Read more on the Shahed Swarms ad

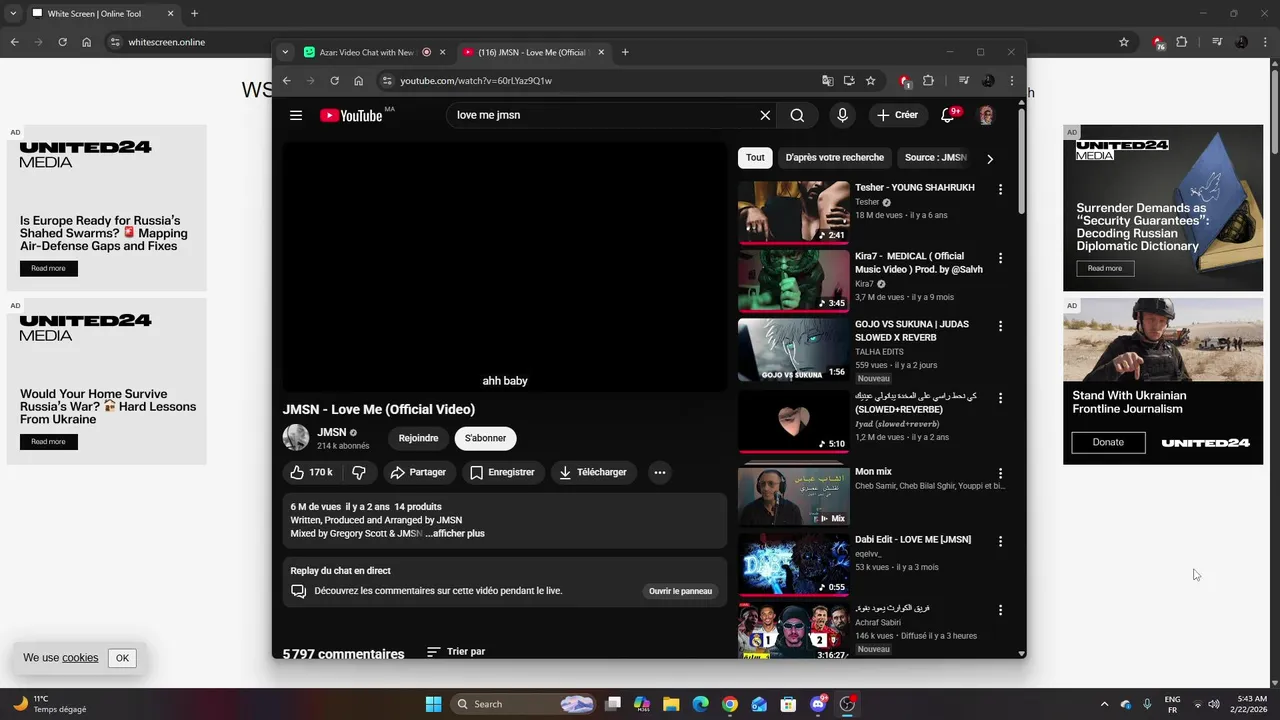[x=48, y=268]
